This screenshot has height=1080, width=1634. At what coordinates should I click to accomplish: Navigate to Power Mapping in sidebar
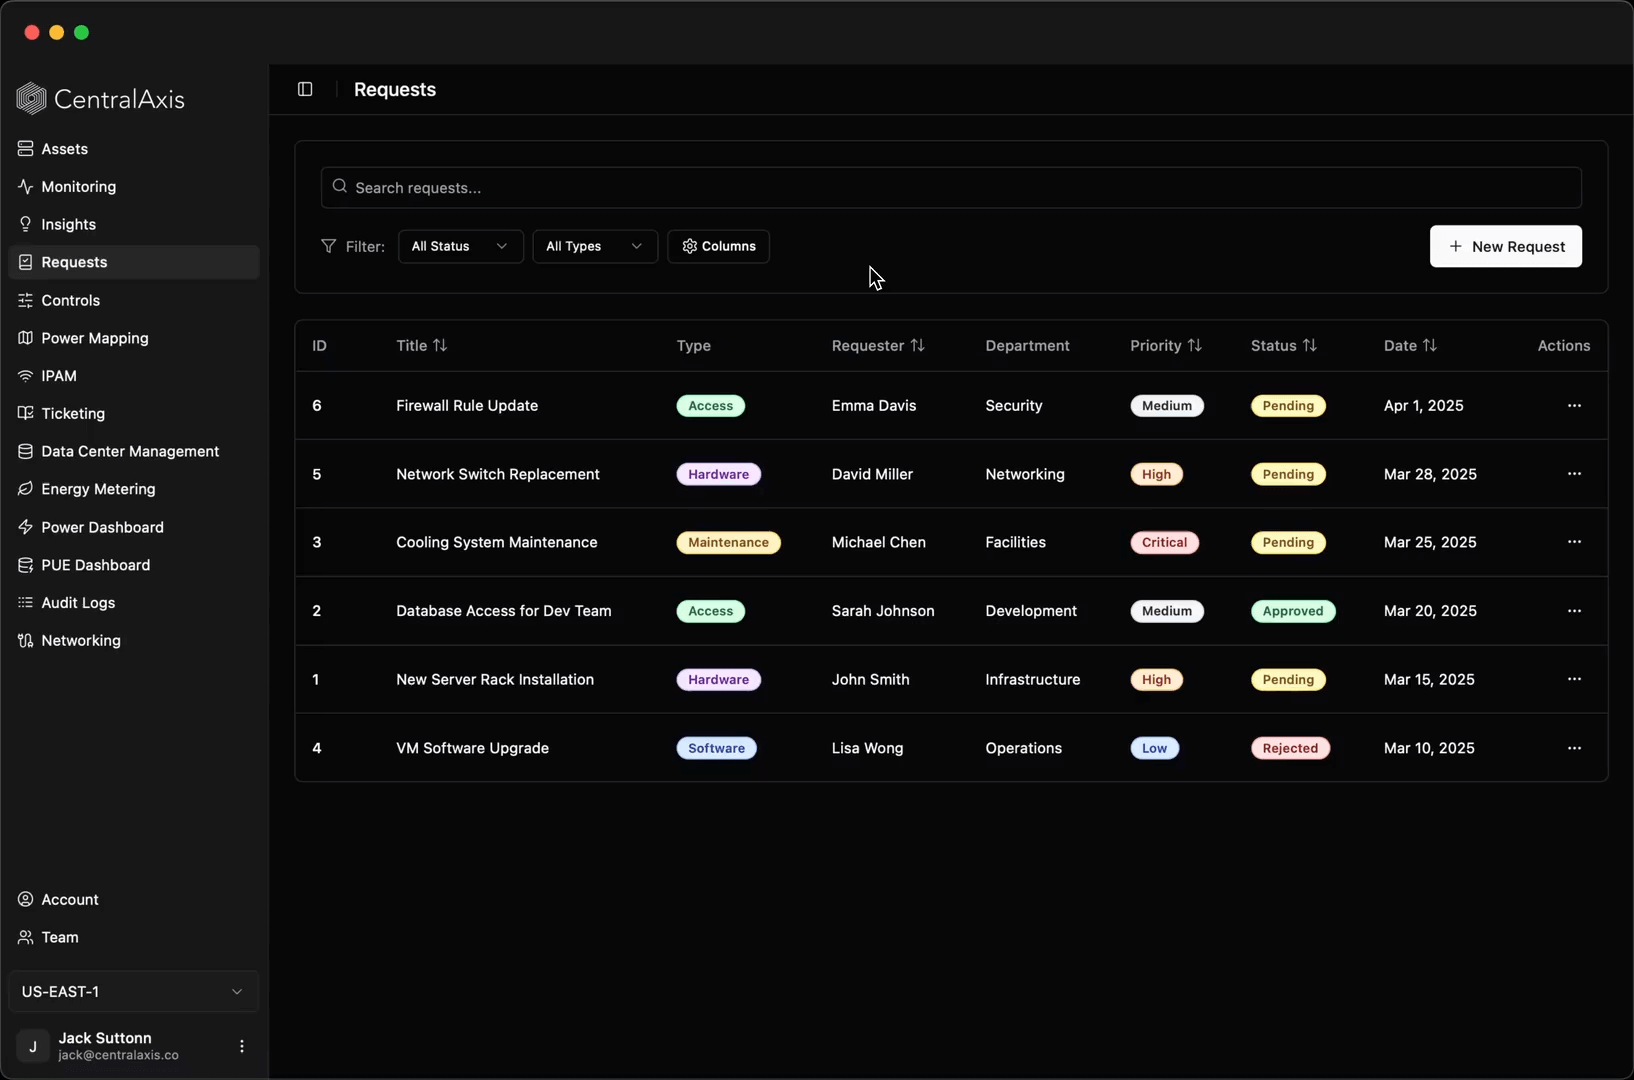coord(95,338)
